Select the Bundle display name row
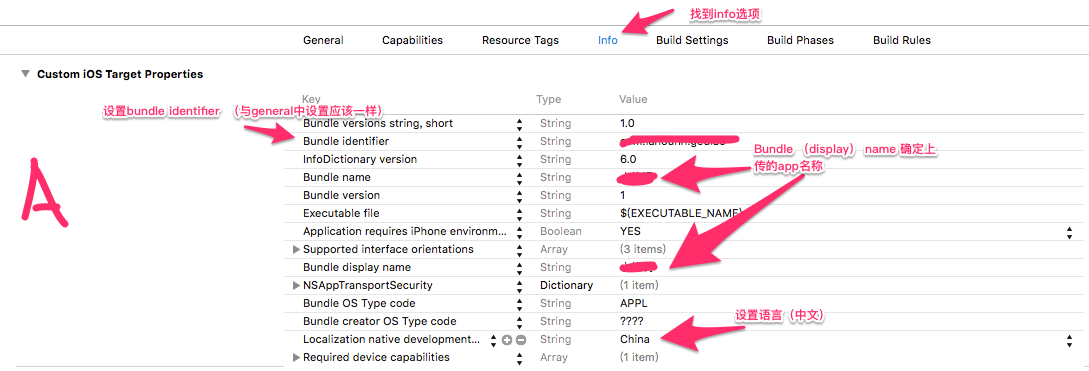The height and width of the screenshot is (371, 1089). (x=683, y=267)
